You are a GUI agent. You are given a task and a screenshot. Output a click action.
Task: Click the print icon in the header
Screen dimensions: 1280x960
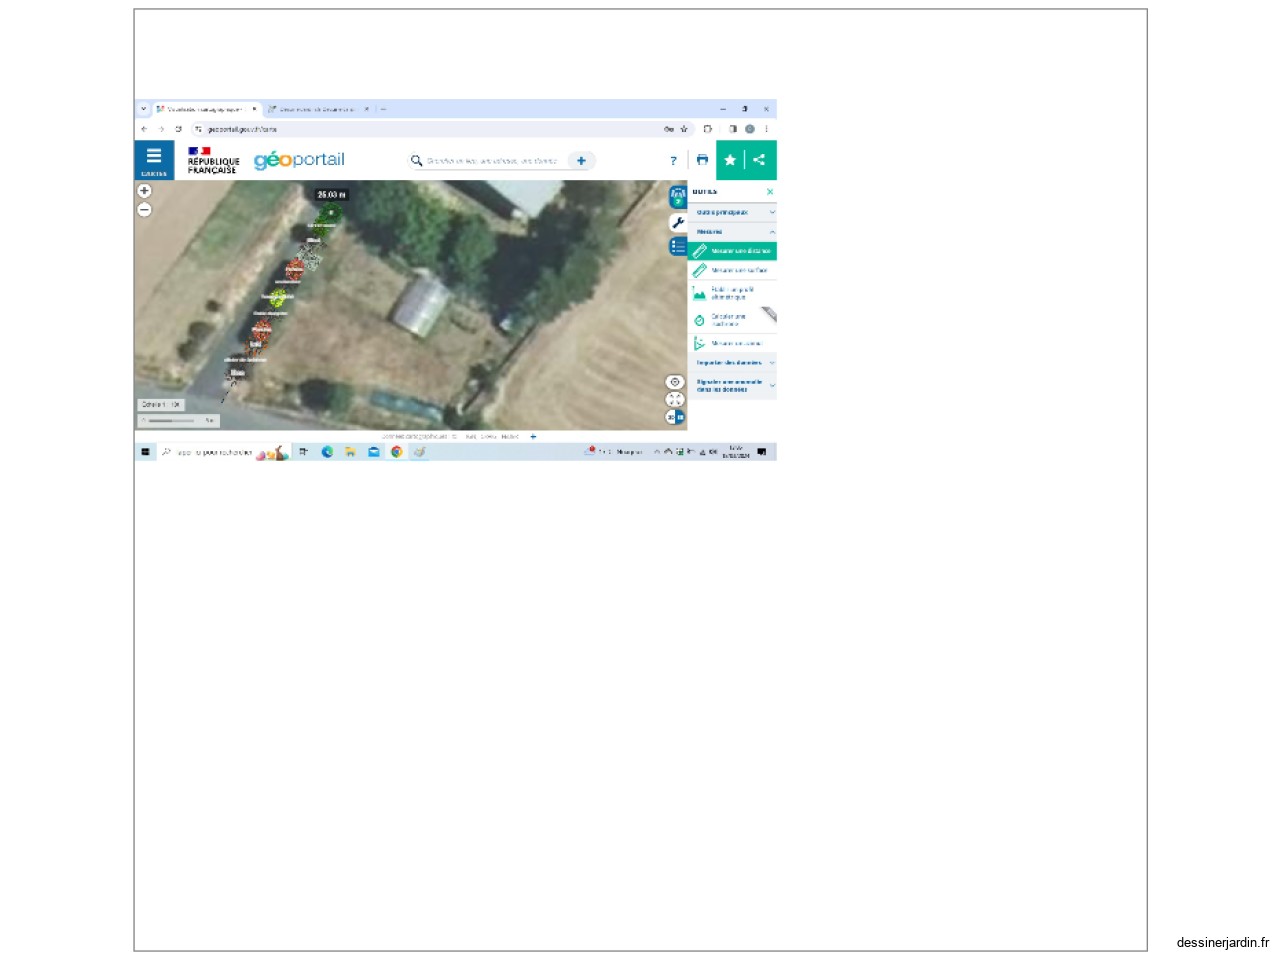(x=702, y=160)
